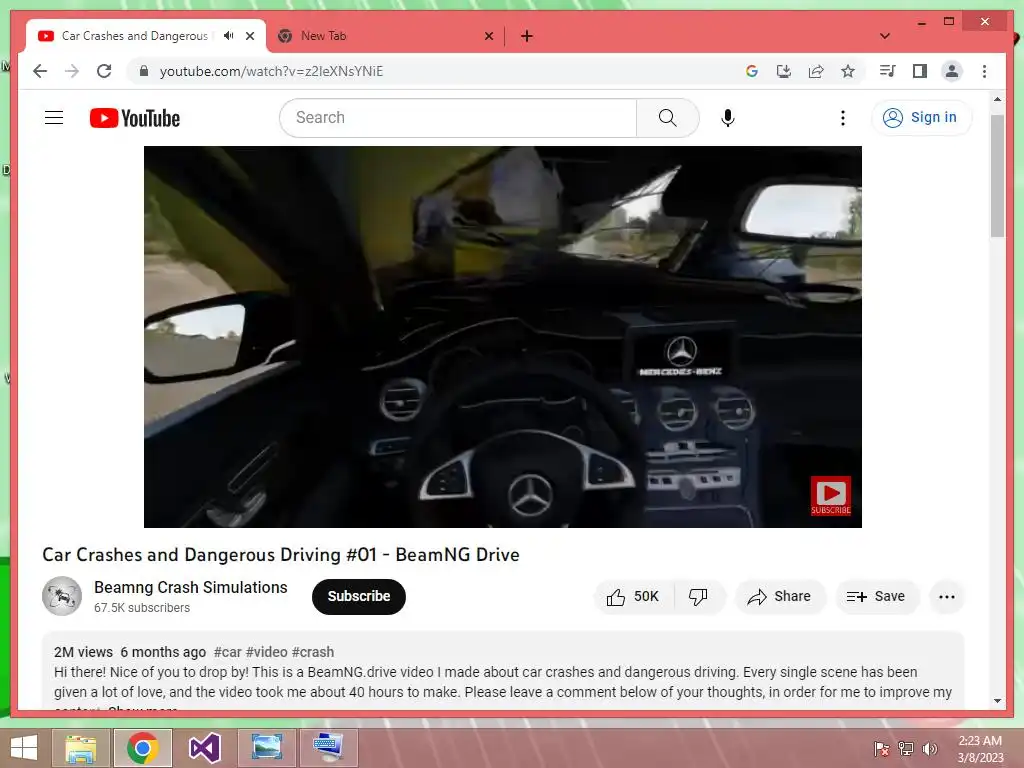Focus the YouTube Search field
Screen dimensions: 1024x768
[458, 118]
